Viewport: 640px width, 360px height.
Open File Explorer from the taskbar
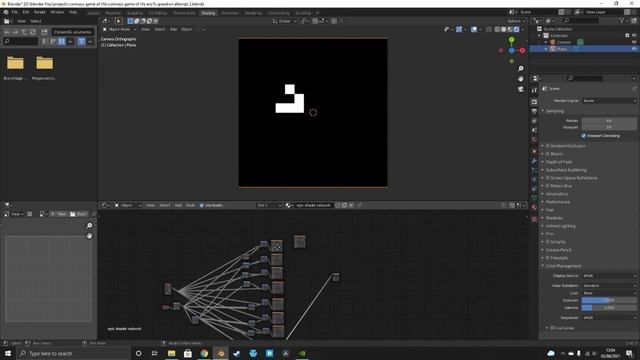tap(171, 353)
